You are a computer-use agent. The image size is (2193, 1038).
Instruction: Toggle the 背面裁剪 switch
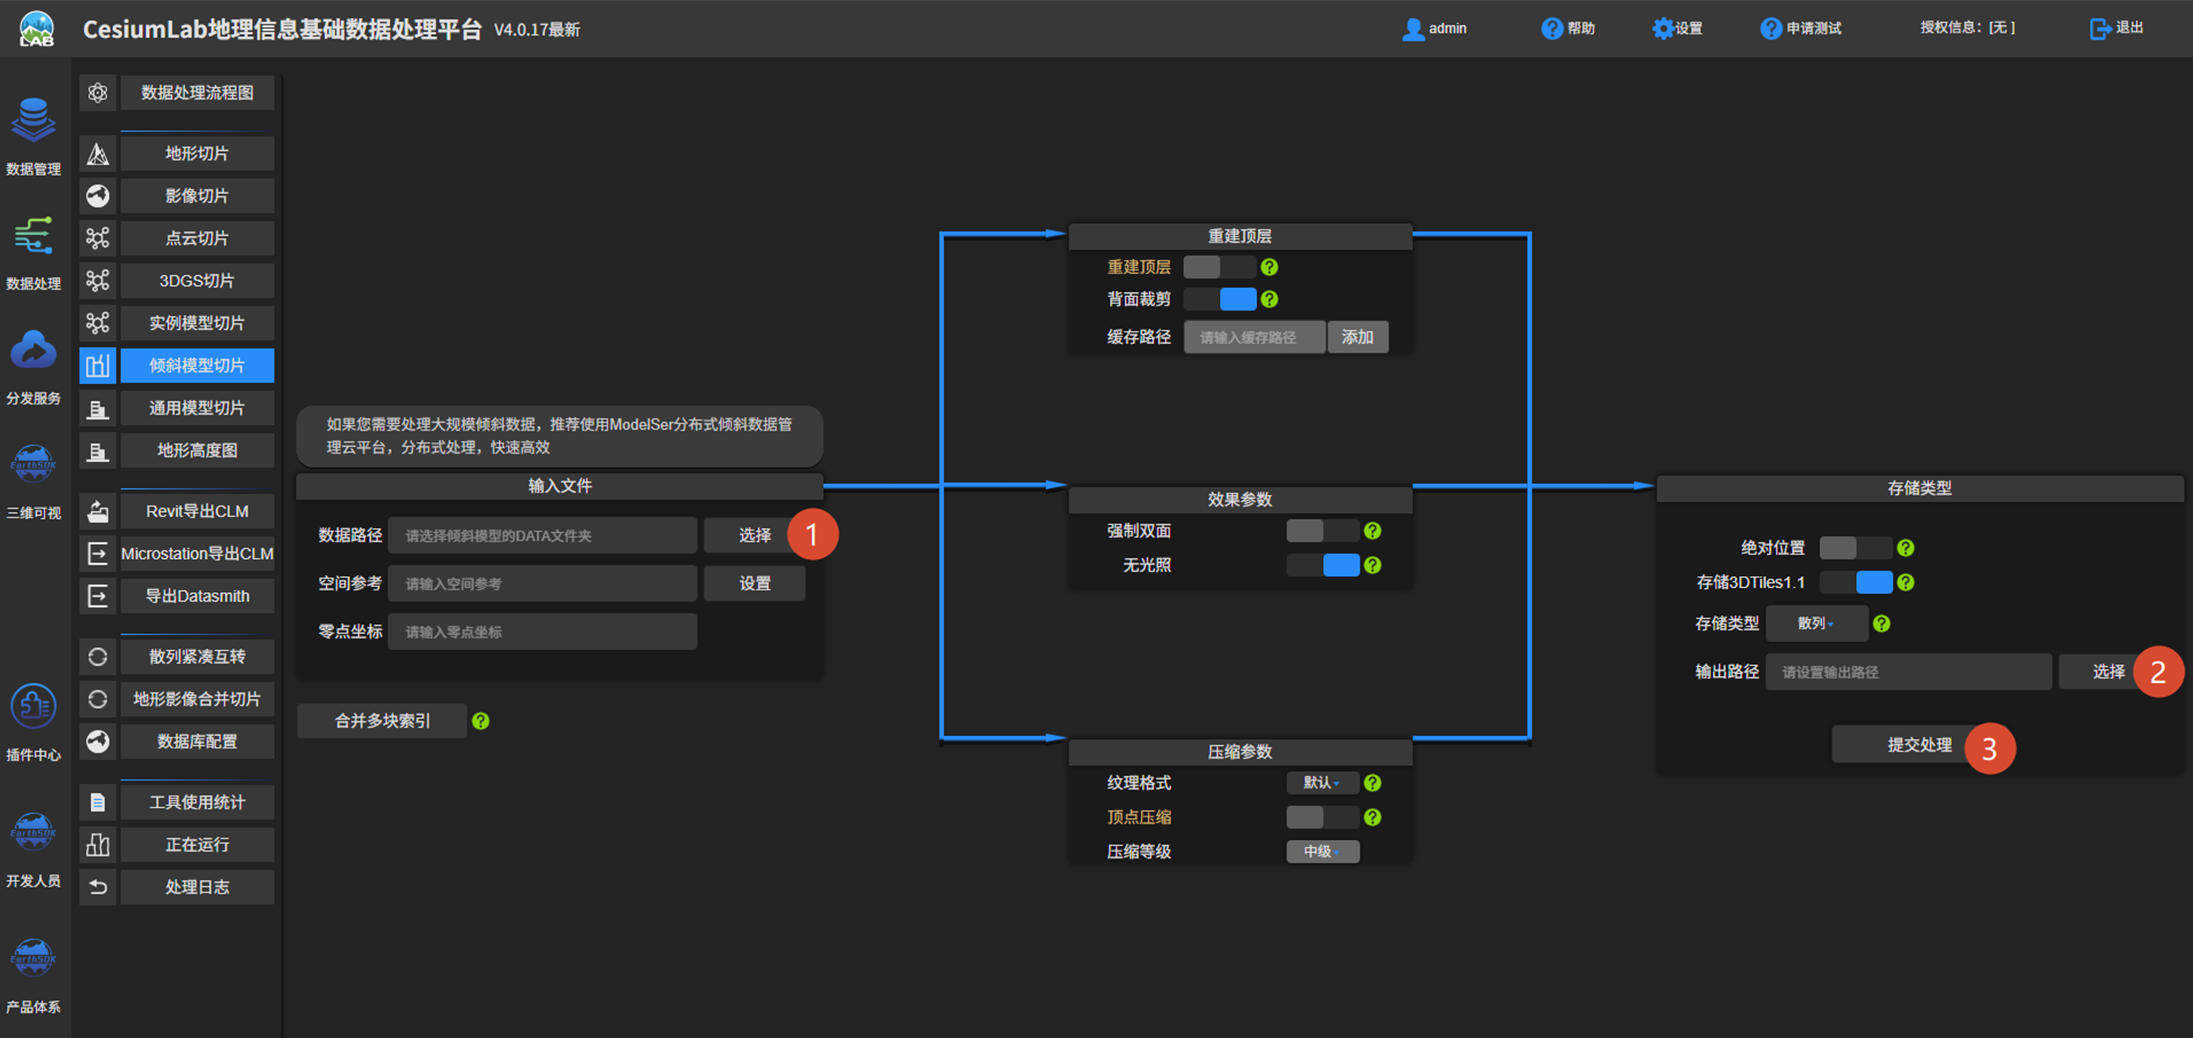click(1220, 299)
